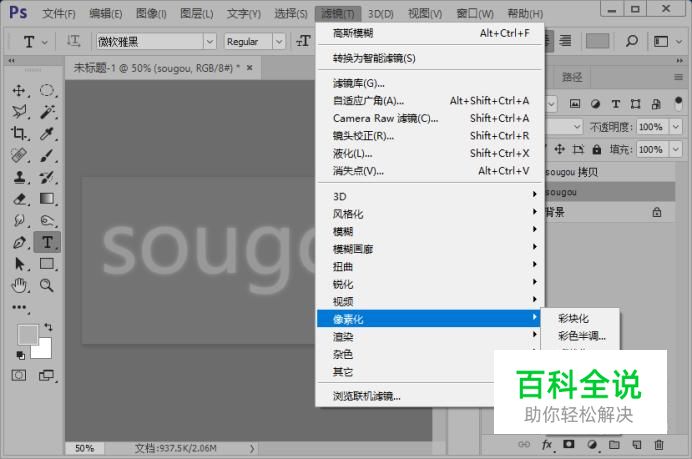Switch to the 路径 panel tab
Screen dimensions: 692x459
click(x=572, y=78)
